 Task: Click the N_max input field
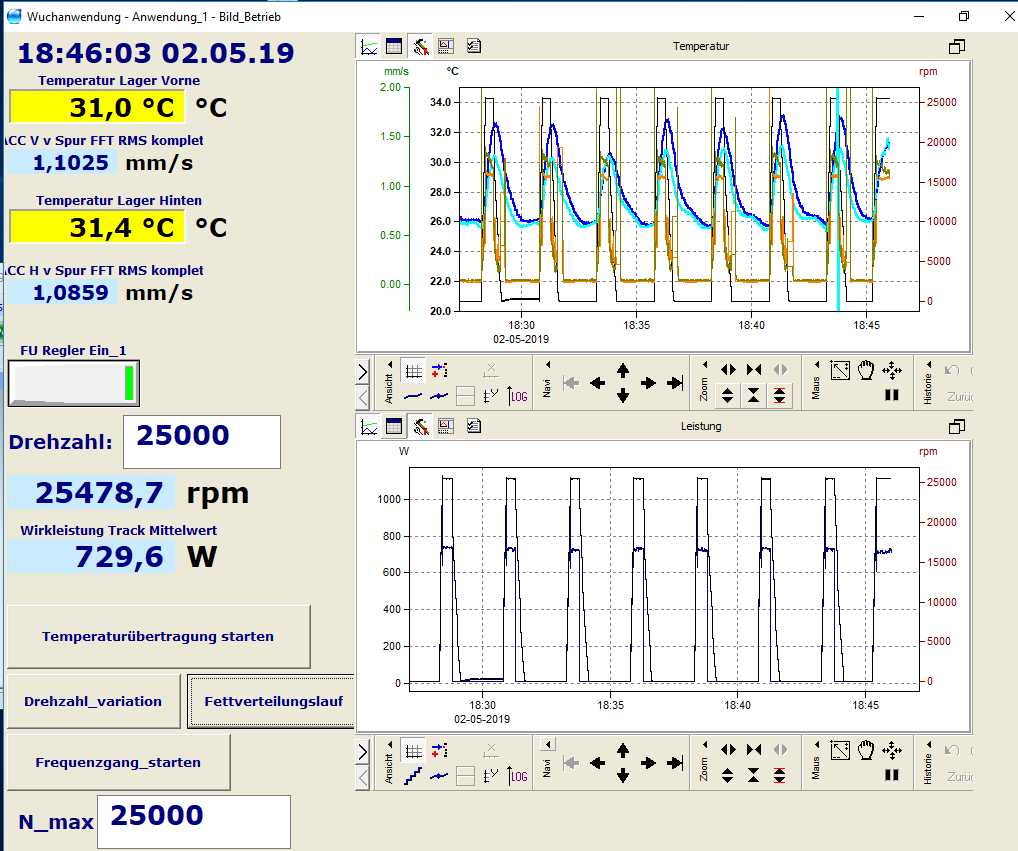tap(194, 821)
